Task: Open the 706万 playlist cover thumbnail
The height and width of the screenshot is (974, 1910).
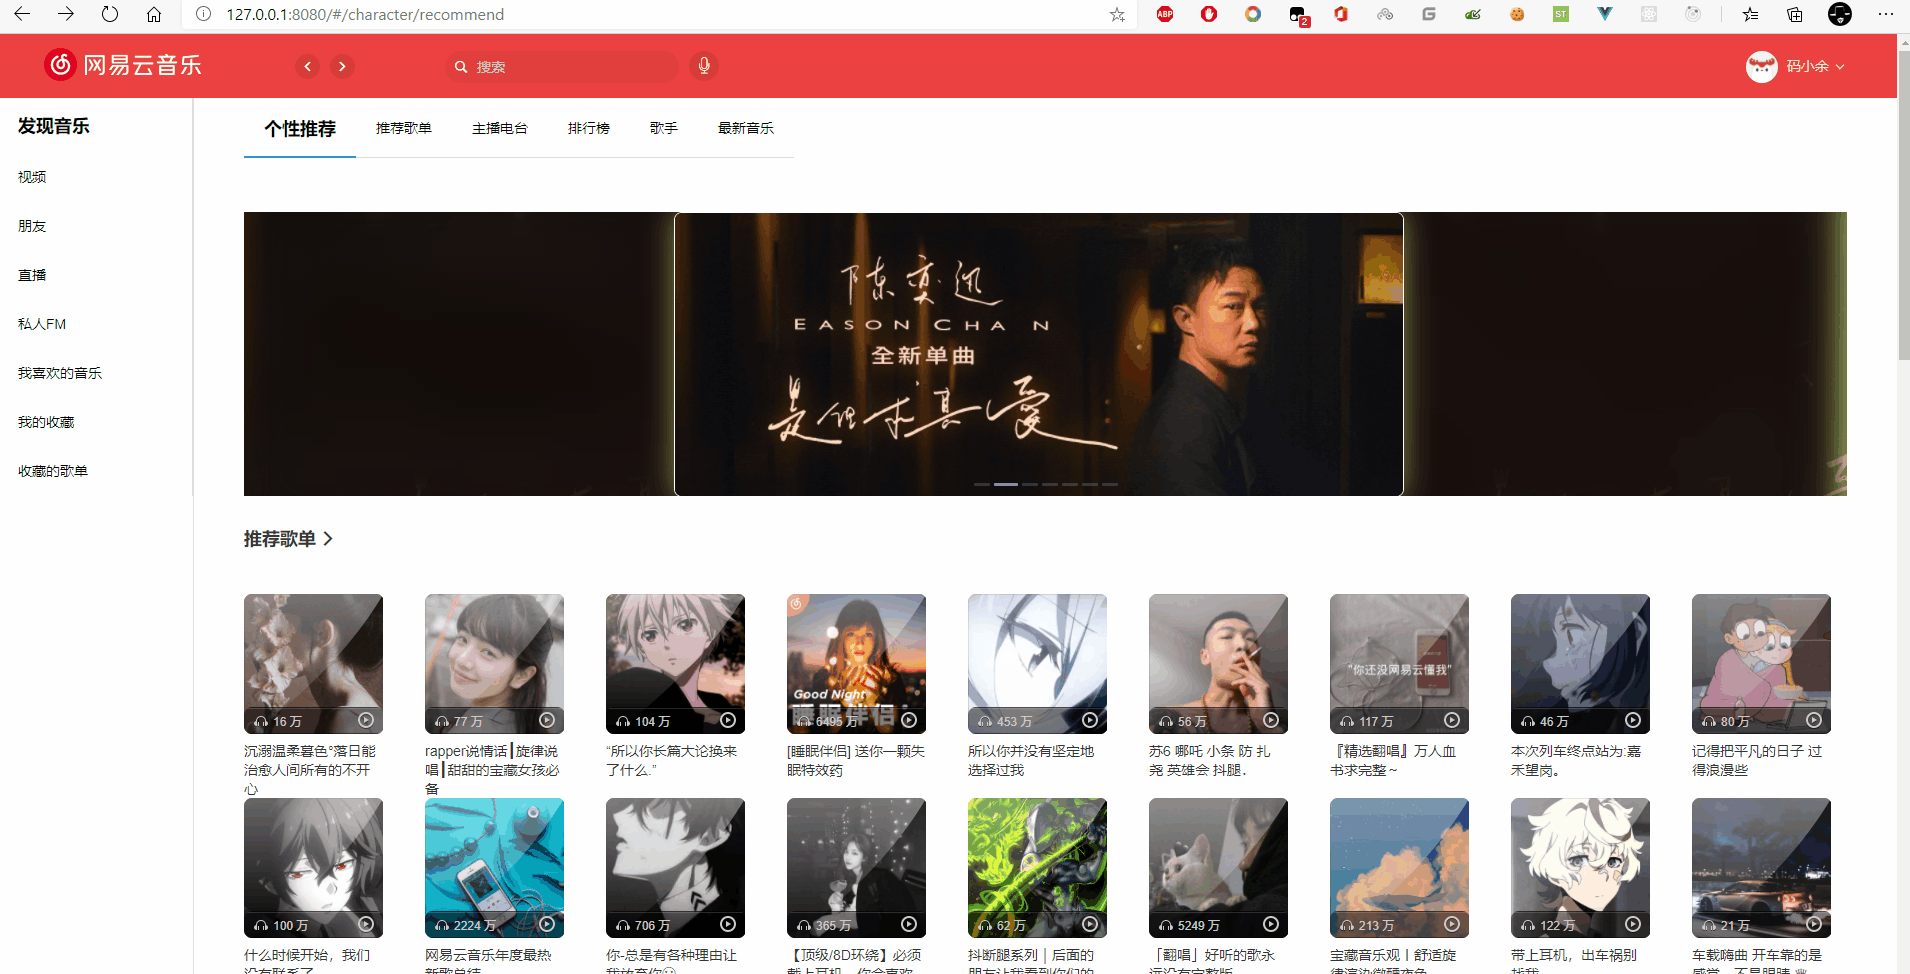Action: click(675, 868)
